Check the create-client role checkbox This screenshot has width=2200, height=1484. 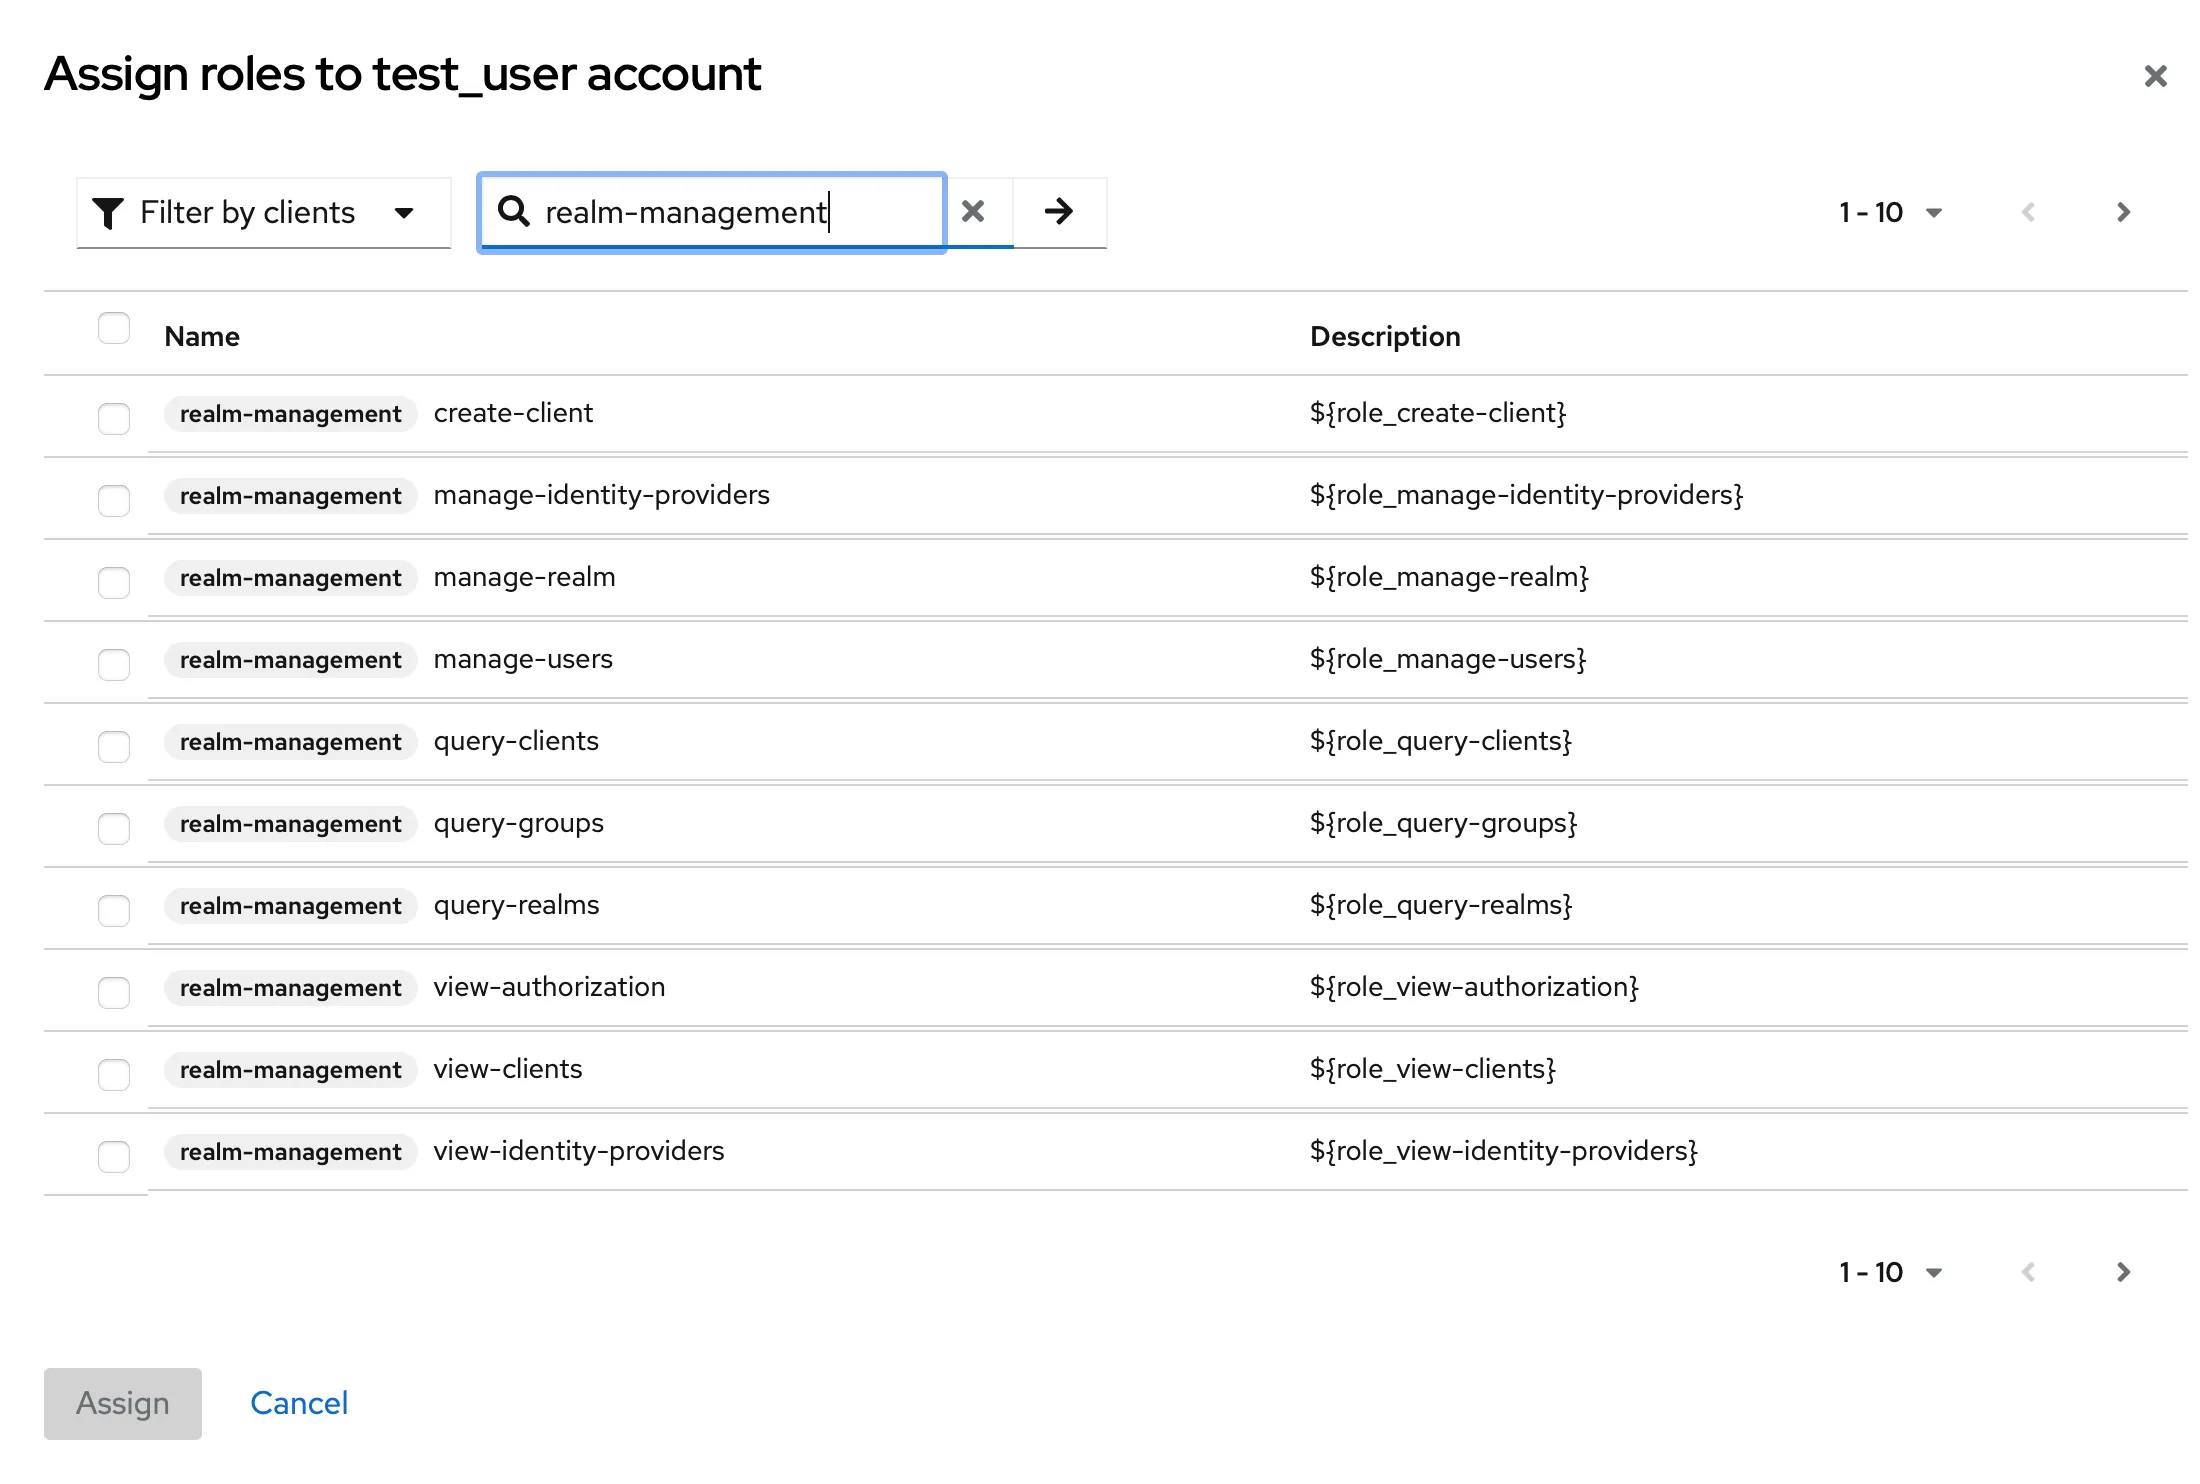point(114,418)
